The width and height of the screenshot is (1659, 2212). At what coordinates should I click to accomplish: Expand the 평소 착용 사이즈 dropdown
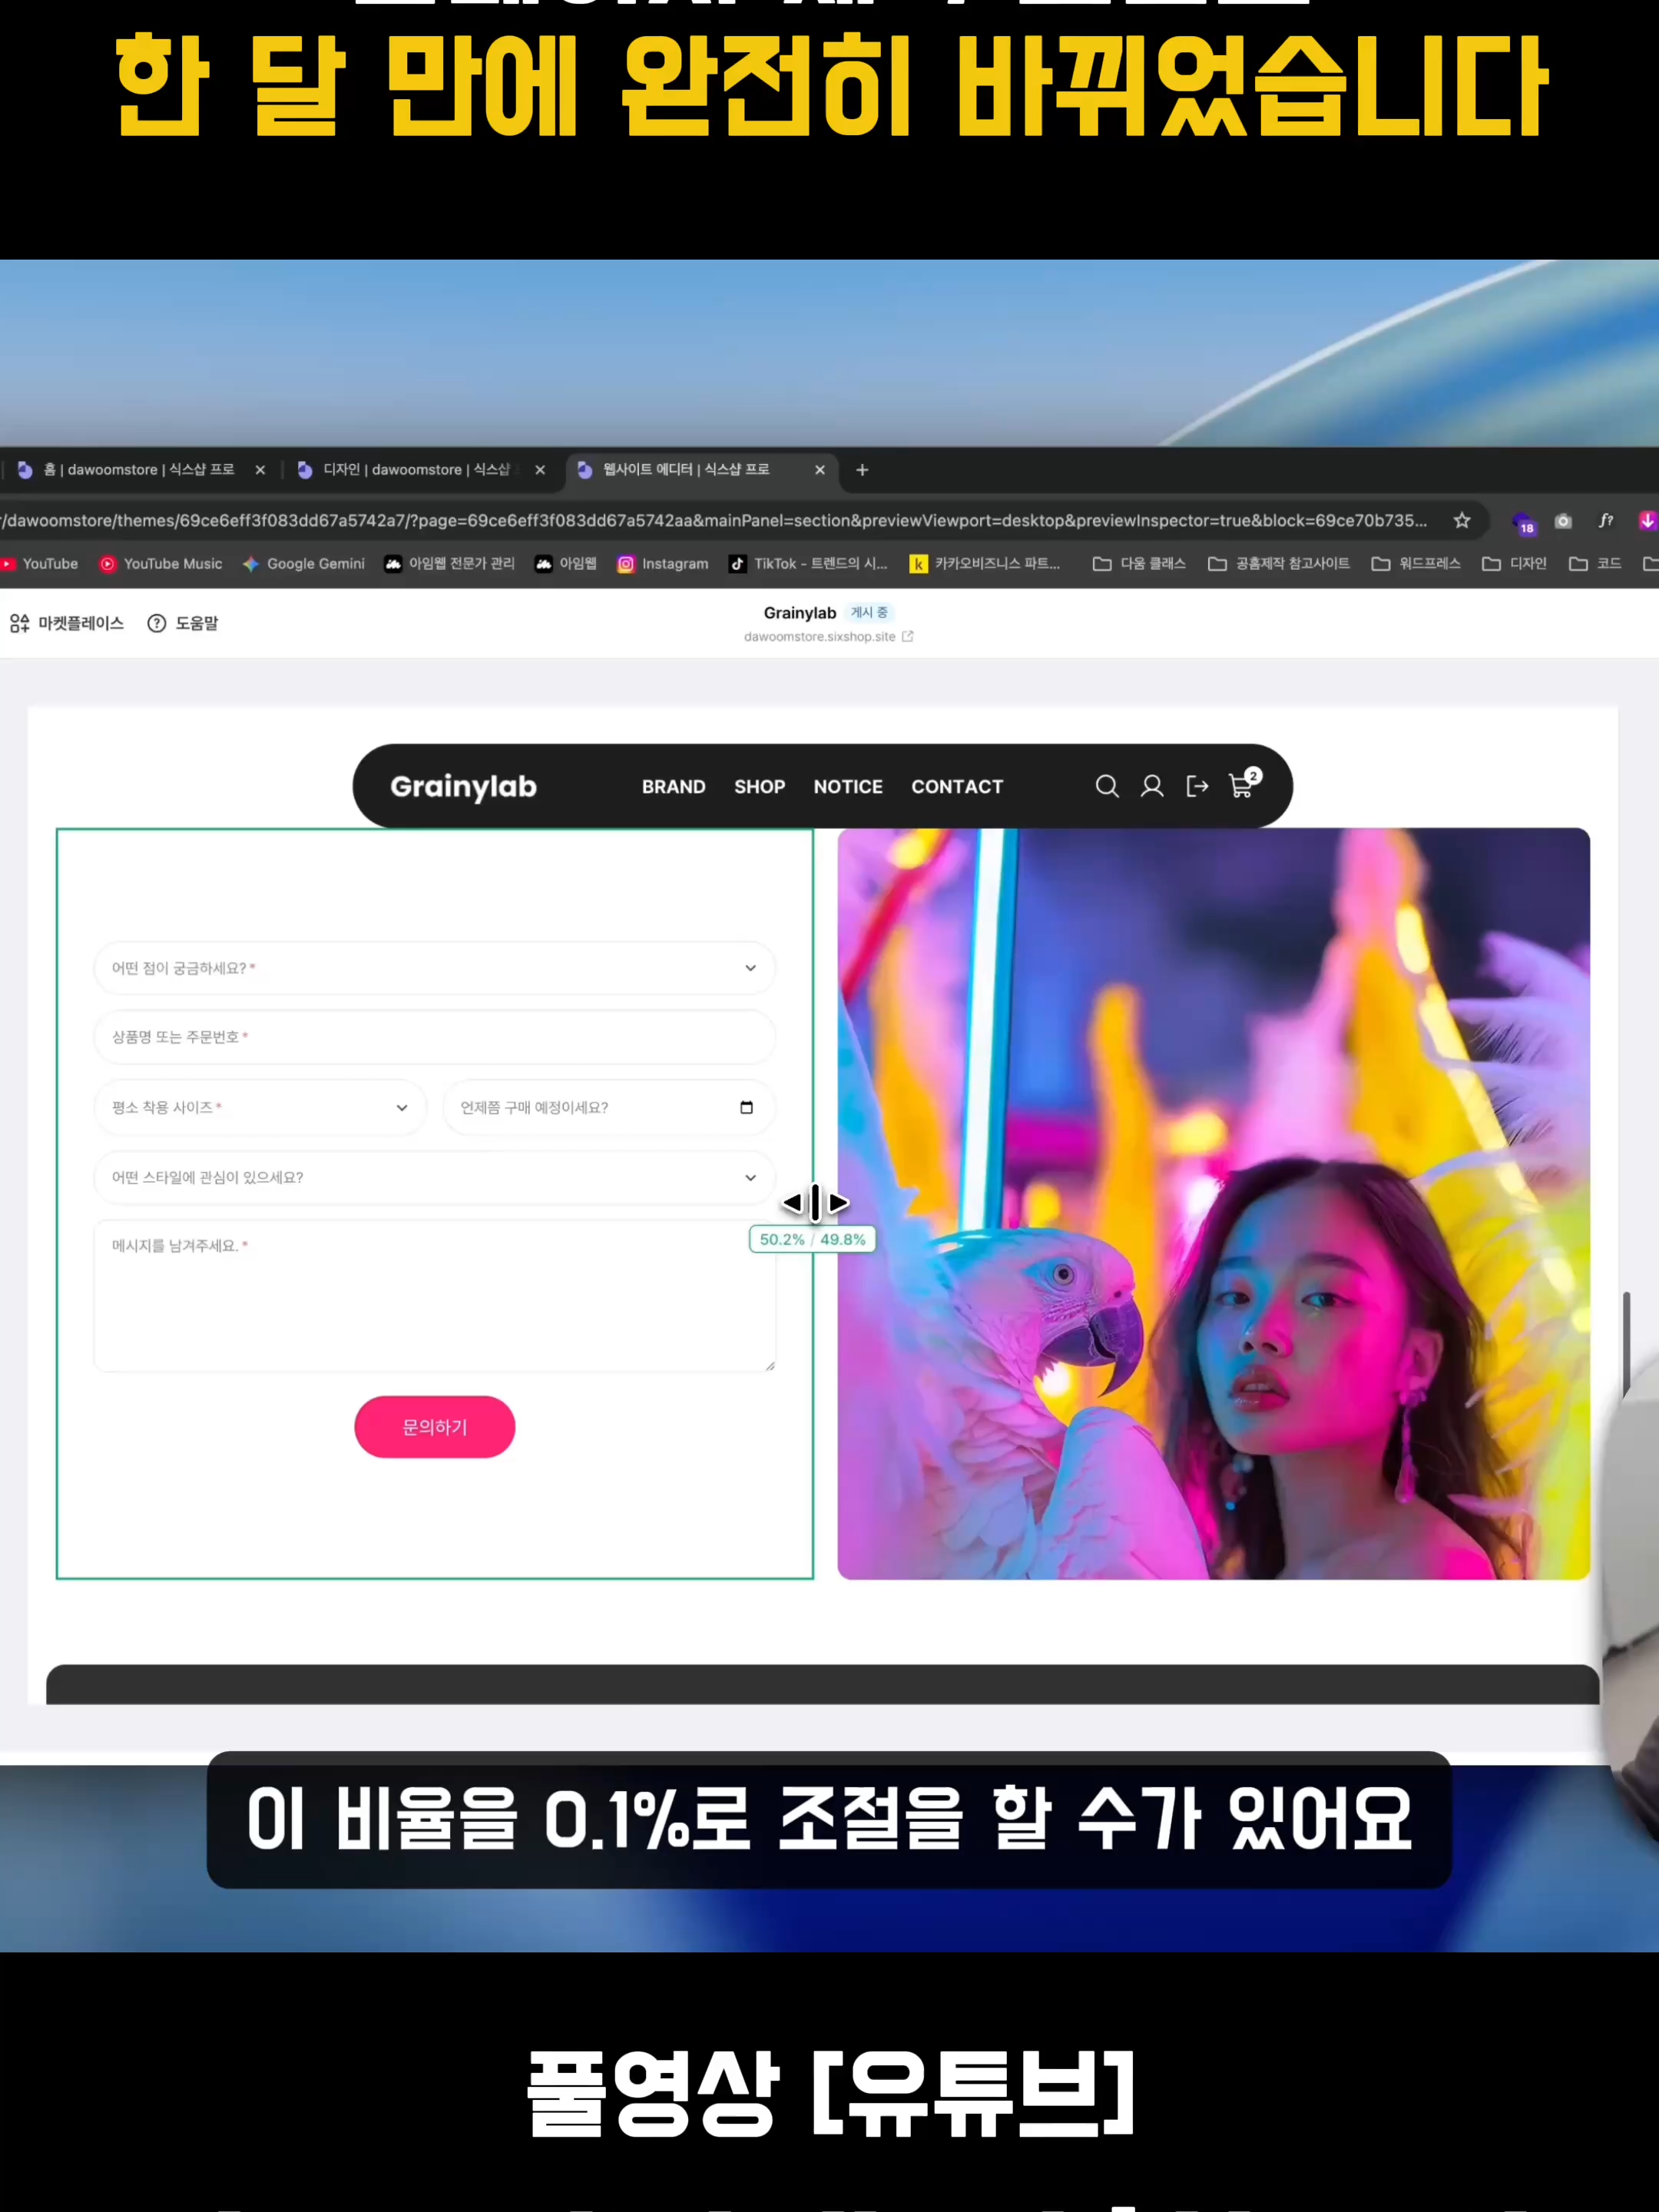pos(260,1107)
